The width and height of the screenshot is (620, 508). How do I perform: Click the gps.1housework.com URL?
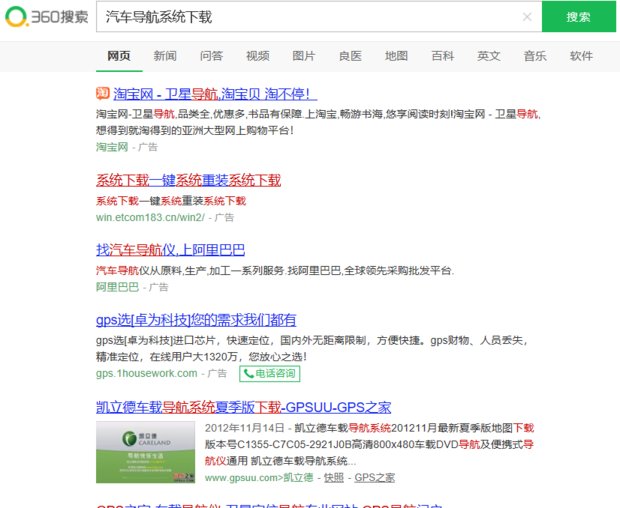click(147, 373)
